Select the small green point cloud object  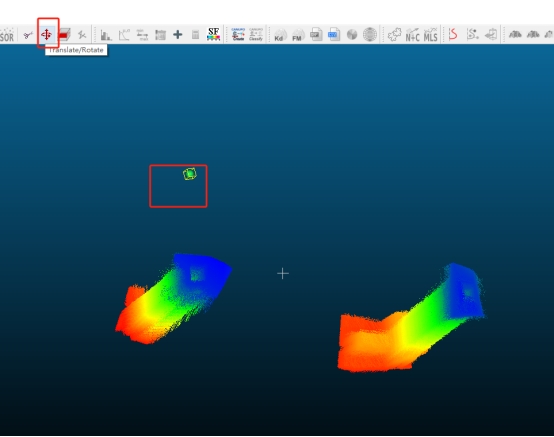190,174
